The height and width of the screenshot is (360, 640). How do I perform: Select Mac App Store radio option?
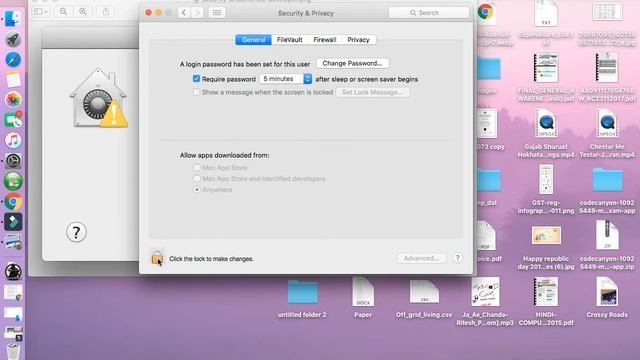pyautogui.click(x=197, y=167)
